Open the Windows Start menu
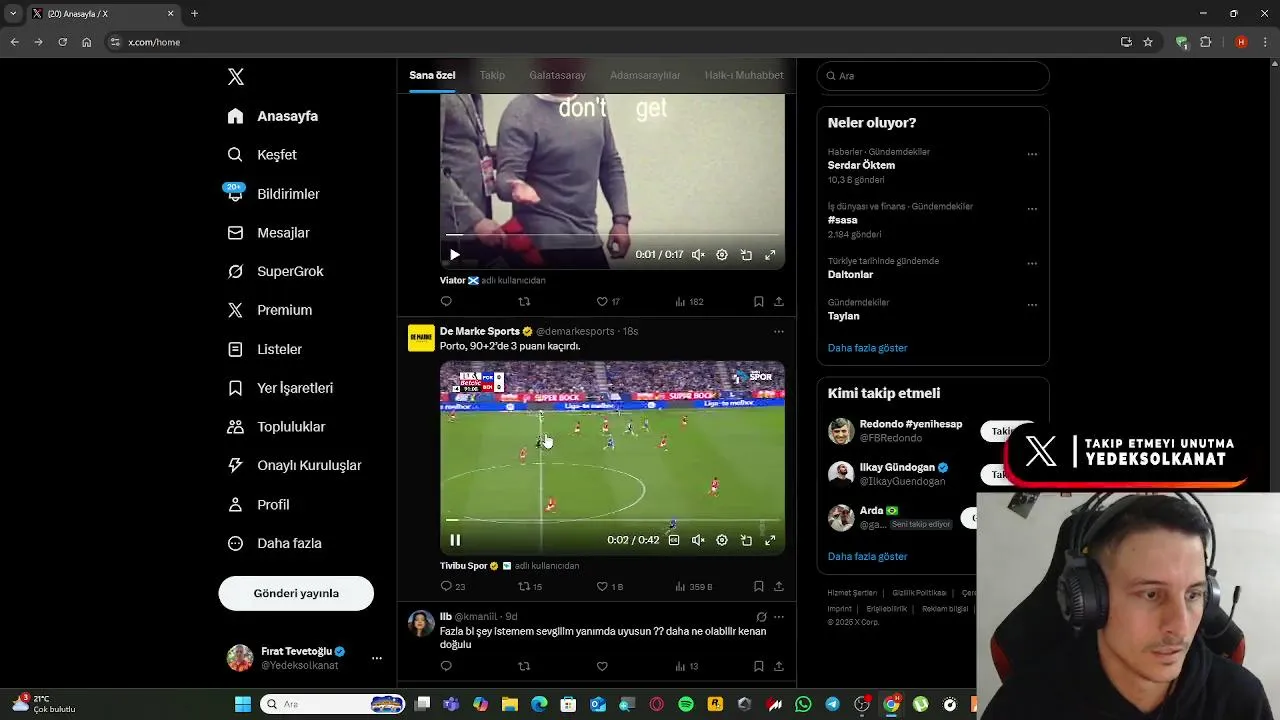The image size is (1280, 720). click(243, 704)
